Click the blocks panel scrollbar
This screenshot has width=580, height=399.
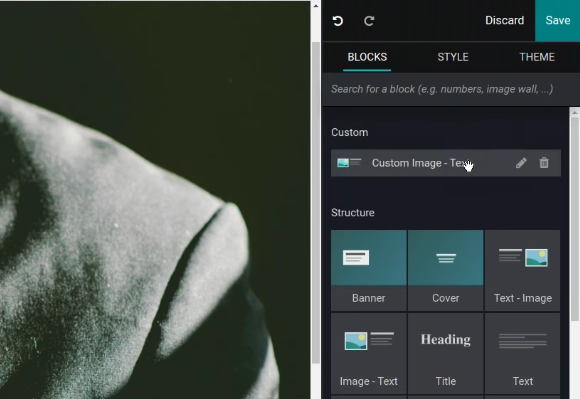pos(575,220)
